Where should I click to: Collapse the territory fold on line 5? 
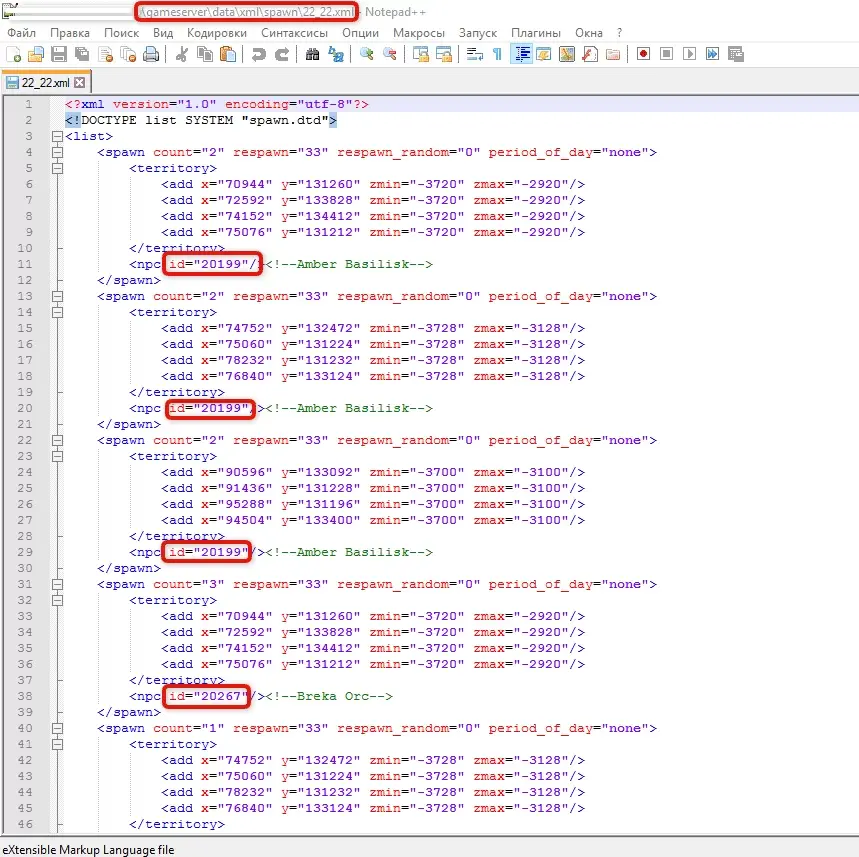[x=57, y=168]
